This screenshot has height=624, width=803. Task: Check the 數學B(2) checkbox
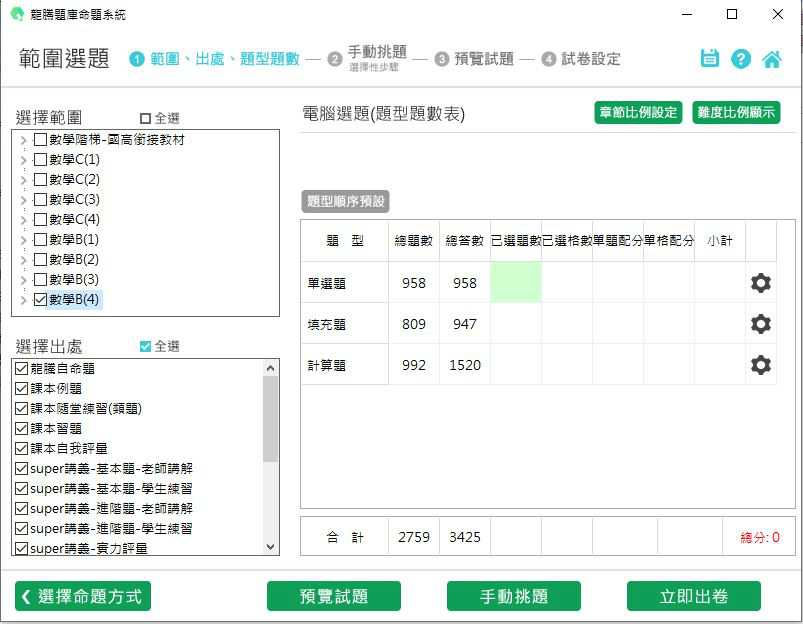pos(40,259)
